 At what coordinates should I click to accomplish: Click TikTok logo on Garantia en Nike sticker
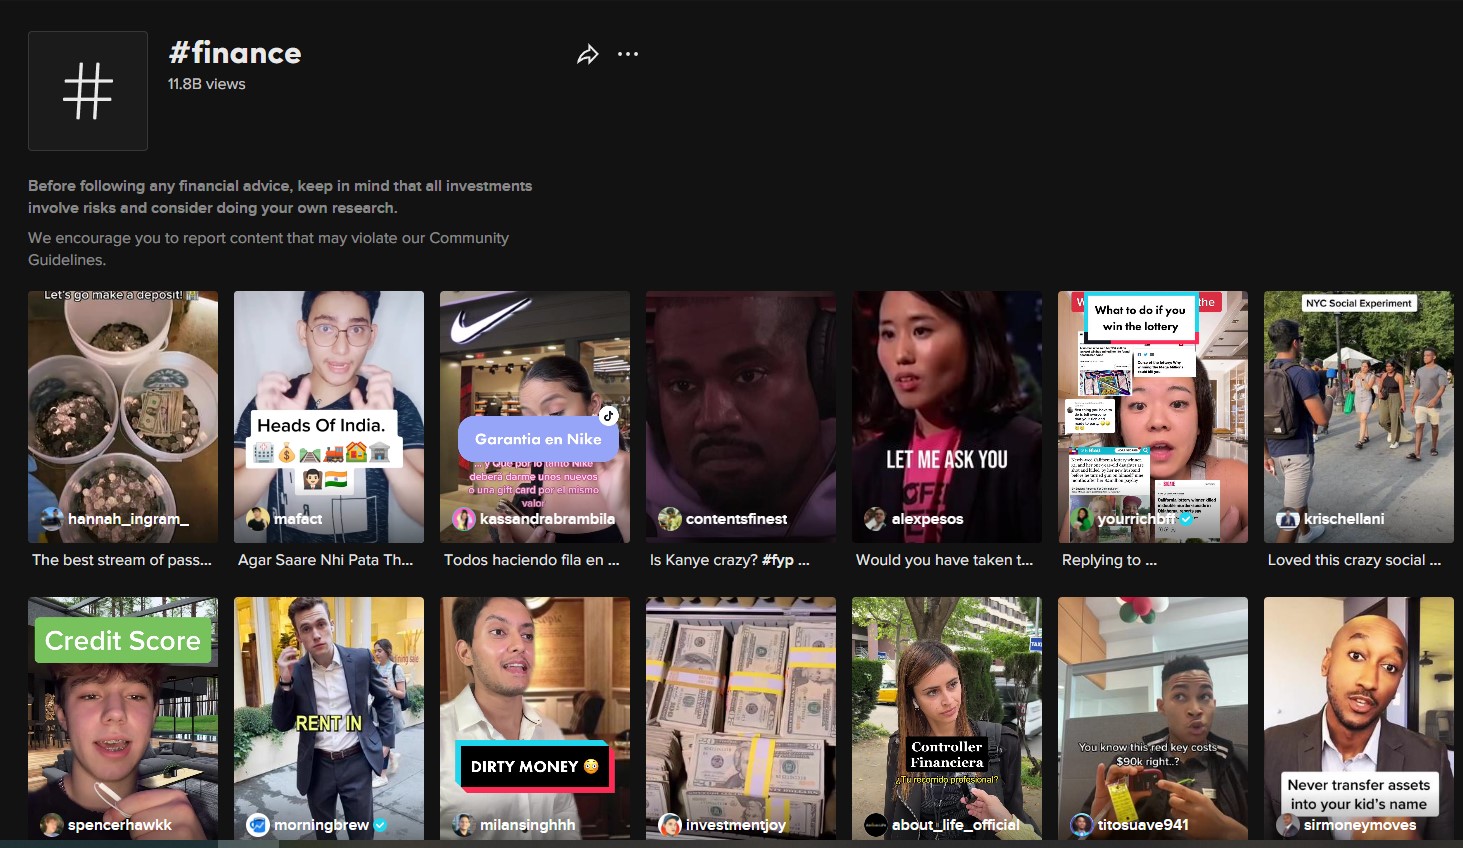click(608, 416)
